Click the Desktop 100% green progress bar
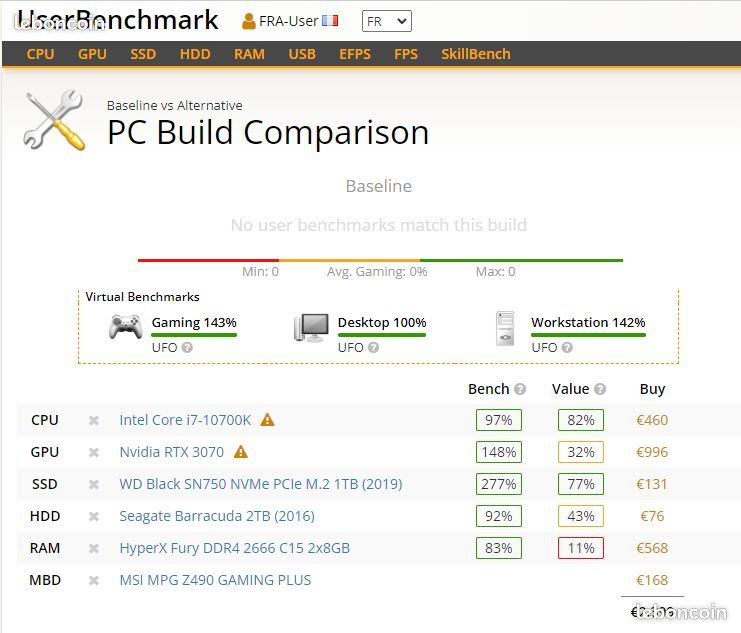 [x=382, y=335]
